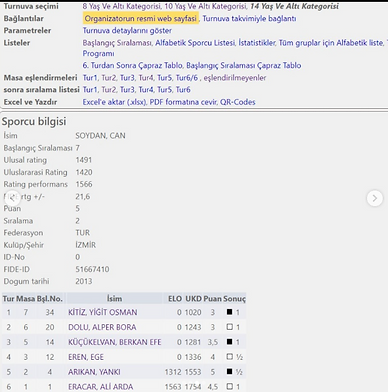Open Programı link
The width and height of the screenshot is (388, 392).
tap(98, 54)
